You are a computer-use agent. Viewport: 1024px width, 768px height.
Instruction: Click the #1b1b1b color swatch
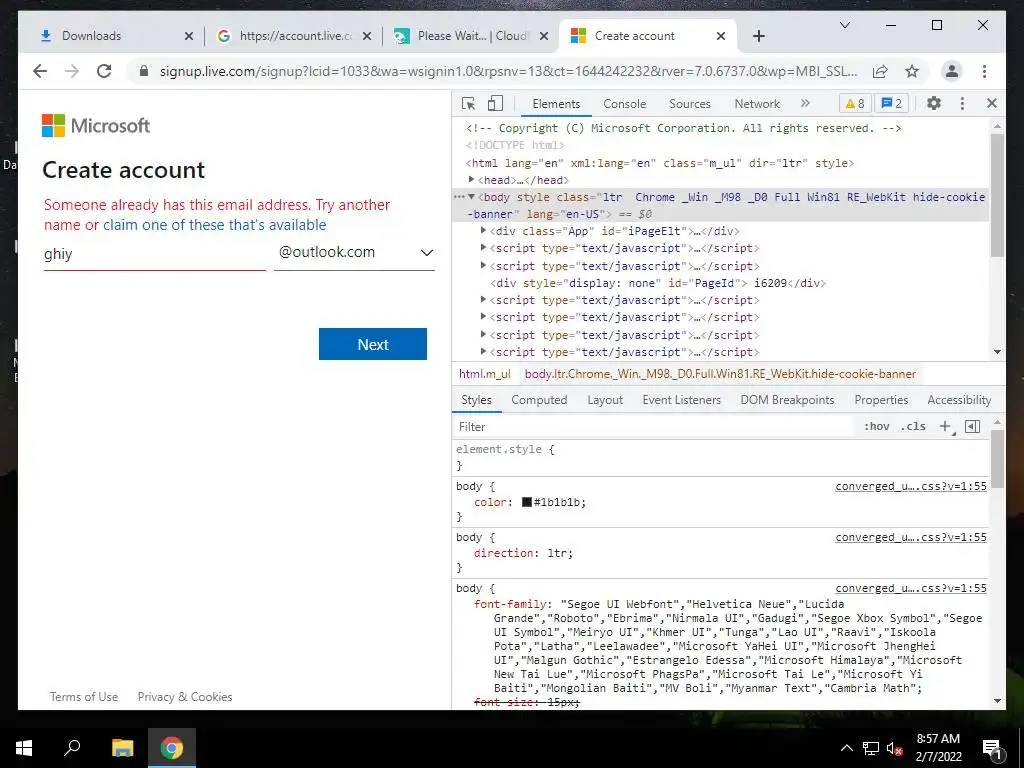click(x=526, y=502)
